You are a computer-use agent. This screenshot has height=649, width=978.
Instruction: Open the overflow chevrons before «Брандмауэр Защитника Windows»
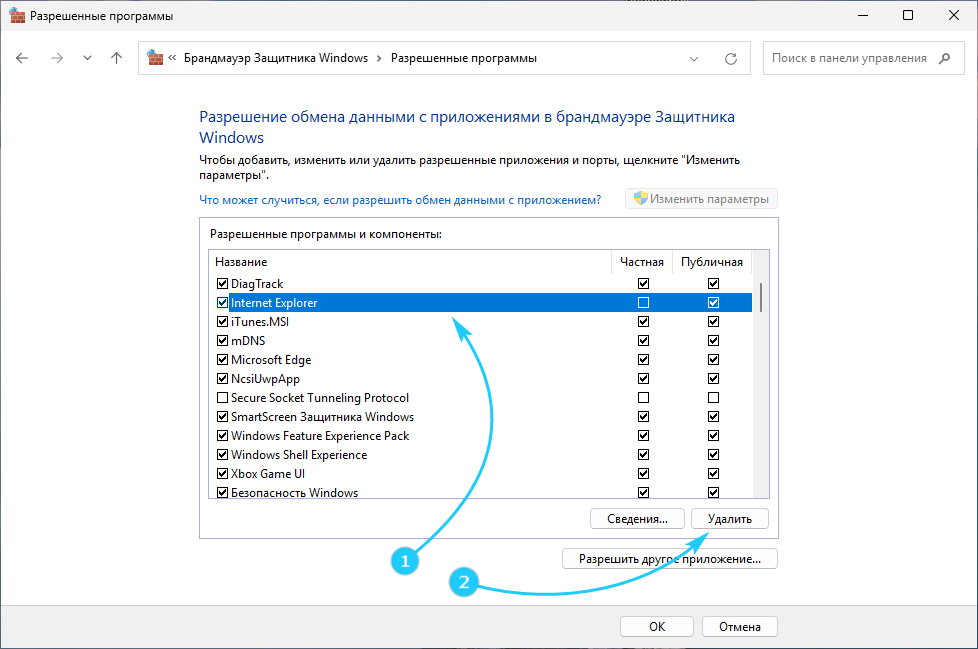pyautogui.click(x=172, y=58)
